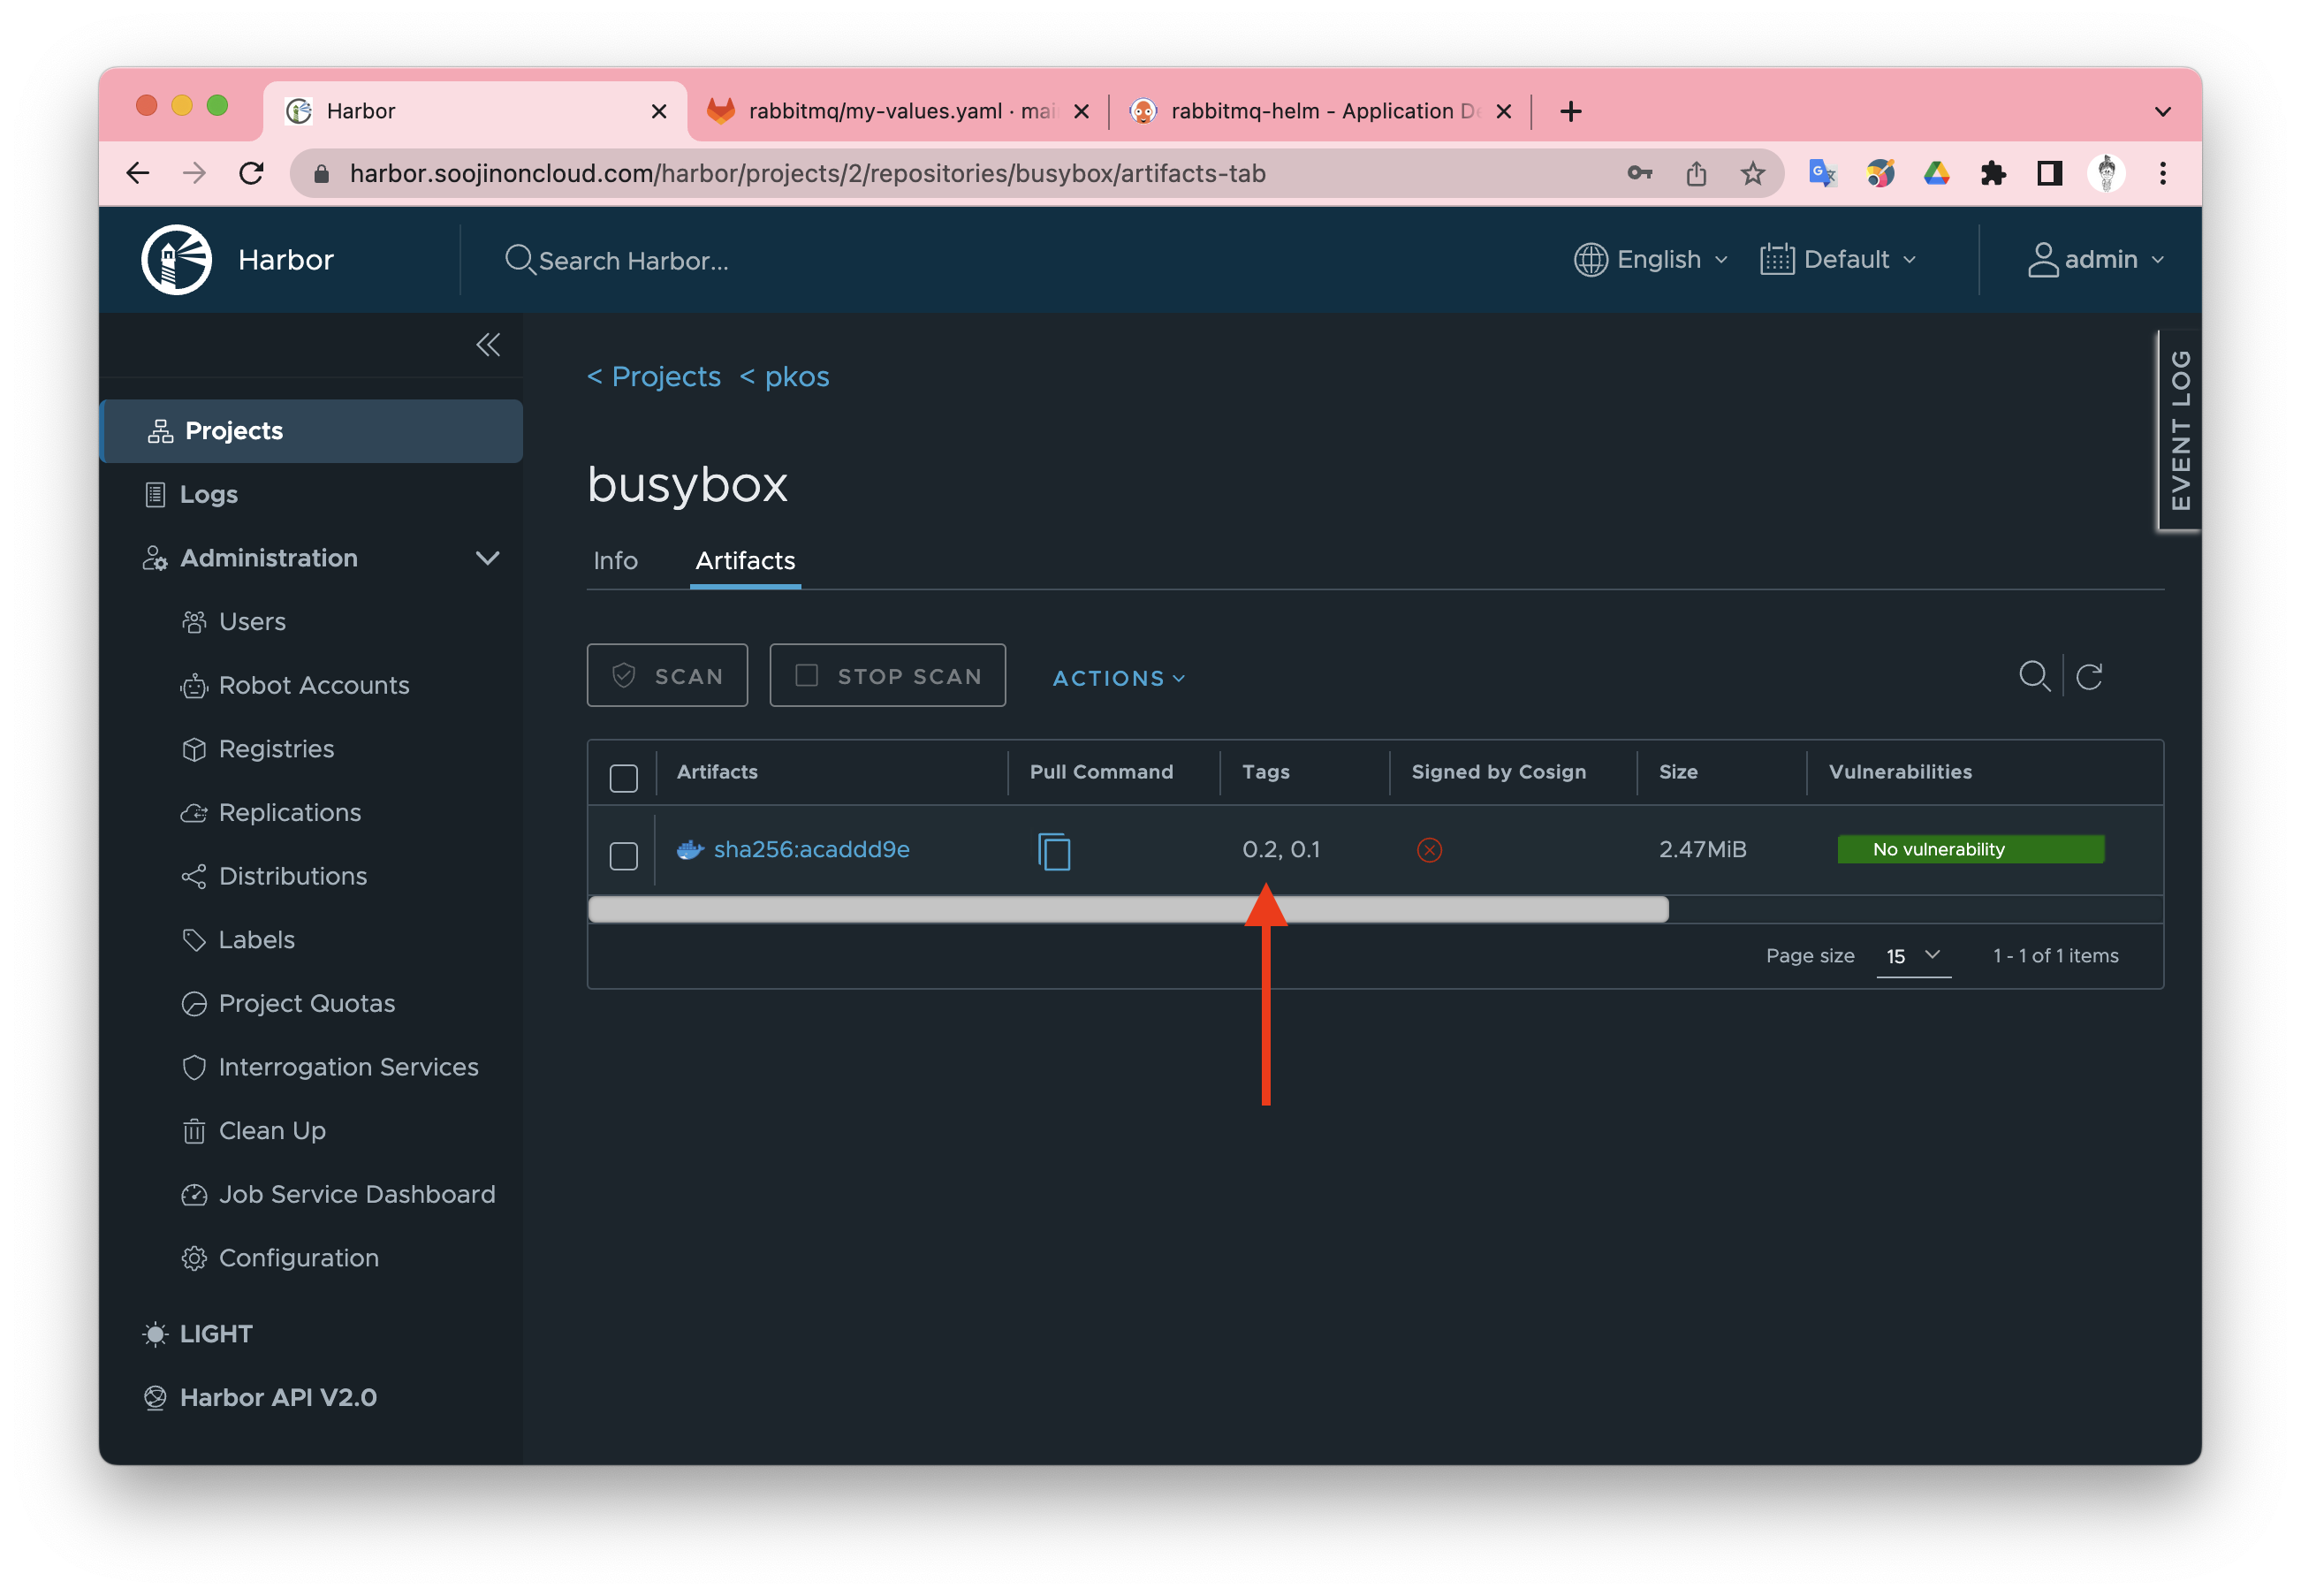The width and height of the screenshot is (2301, 1596).
Task: Click the artifacts search magnifier icon
Action: coord(2033,677)
